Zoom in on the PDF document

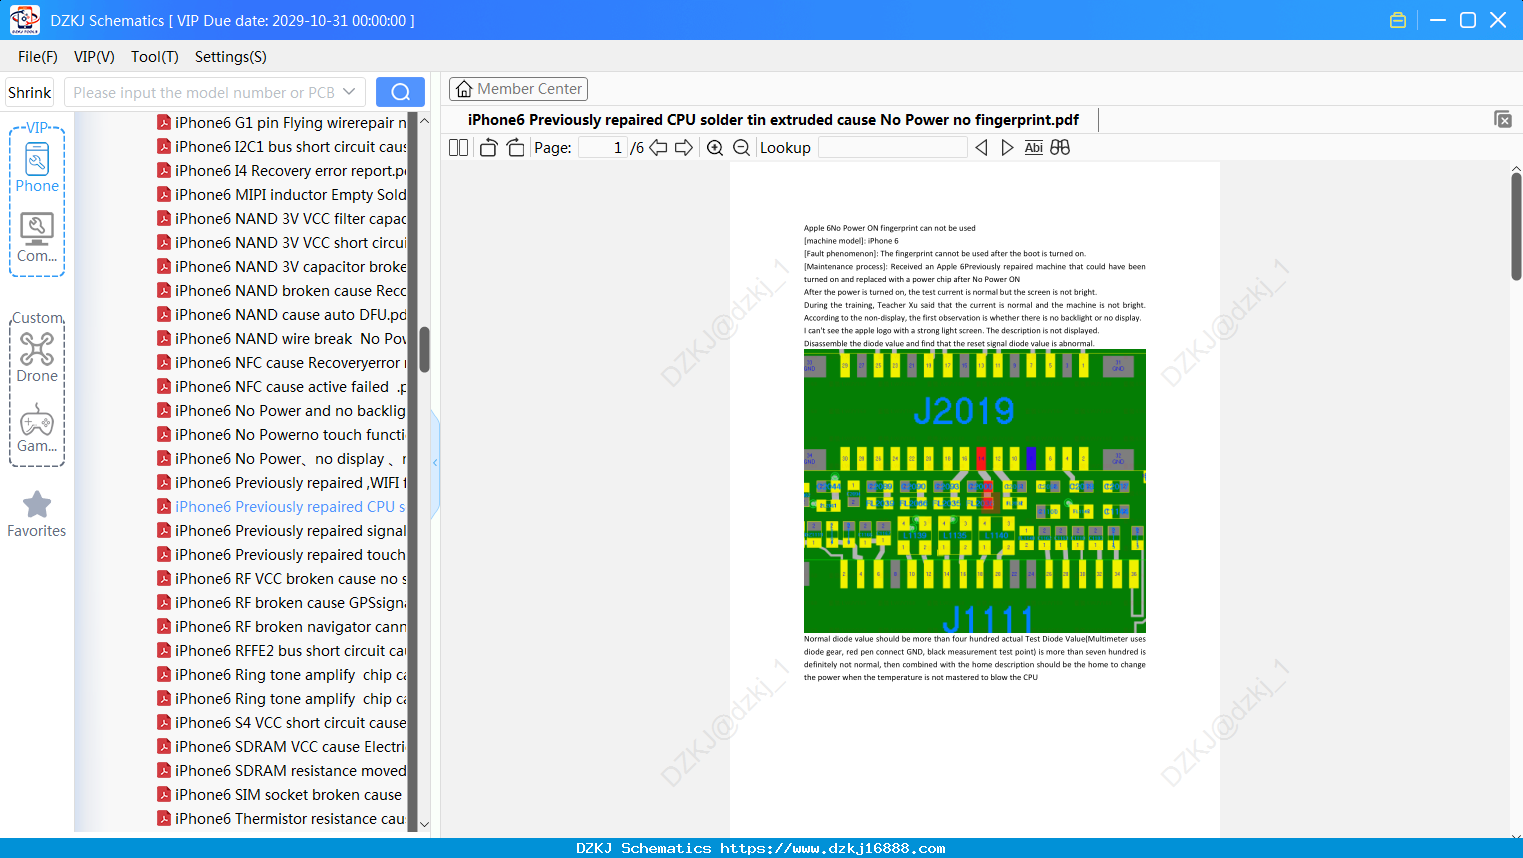(715, 148)
